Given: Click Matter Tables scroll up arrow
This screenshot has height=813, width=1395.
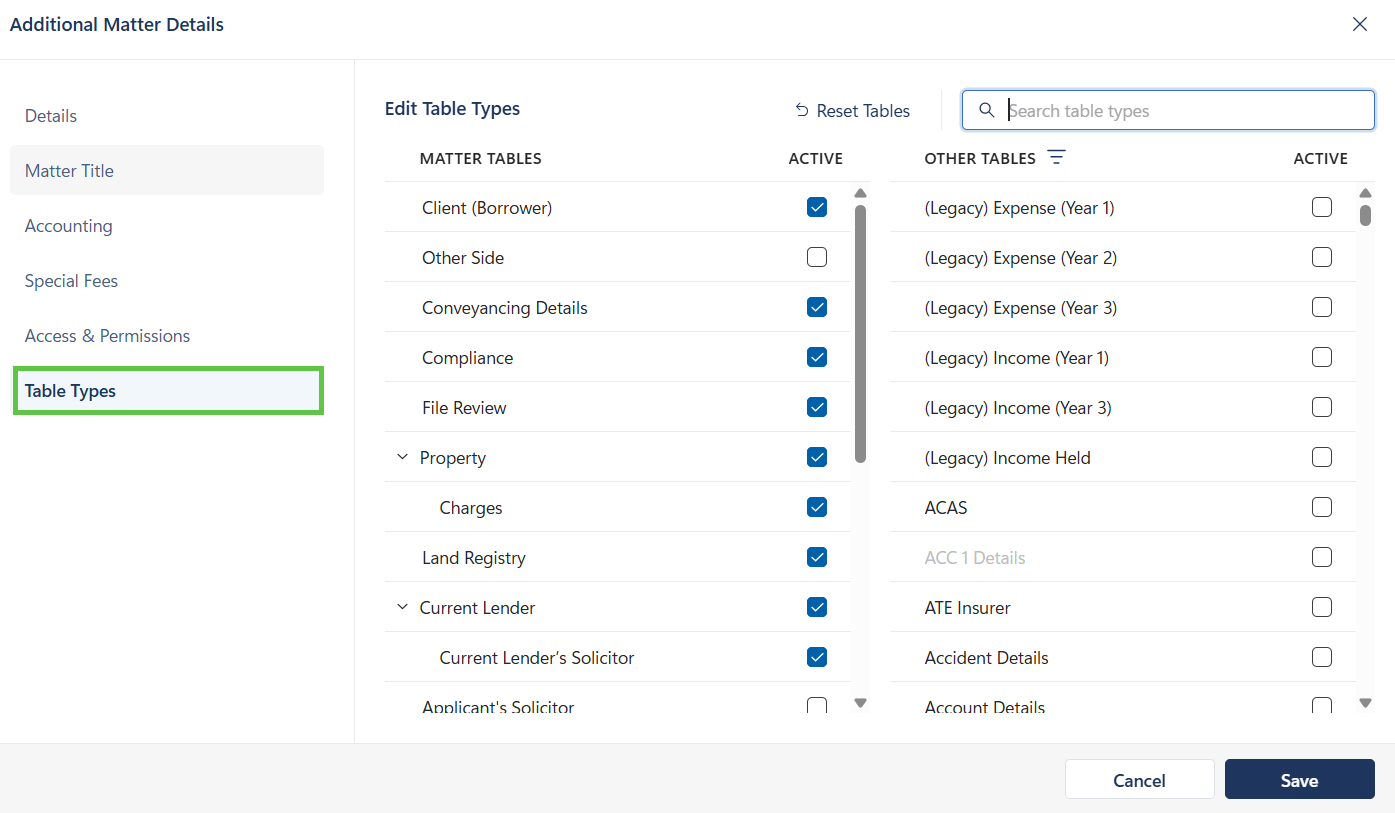Looking at the screenshot, I should 860,193.
